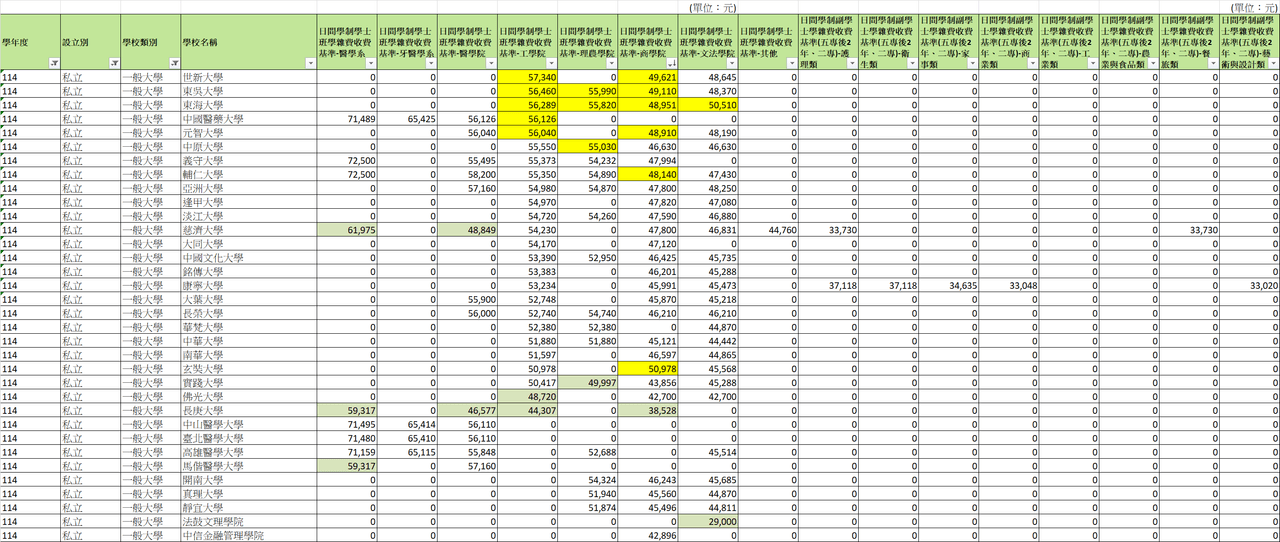Open filter dropdown for 農業與食品類 column

(x=1151, y=63)
